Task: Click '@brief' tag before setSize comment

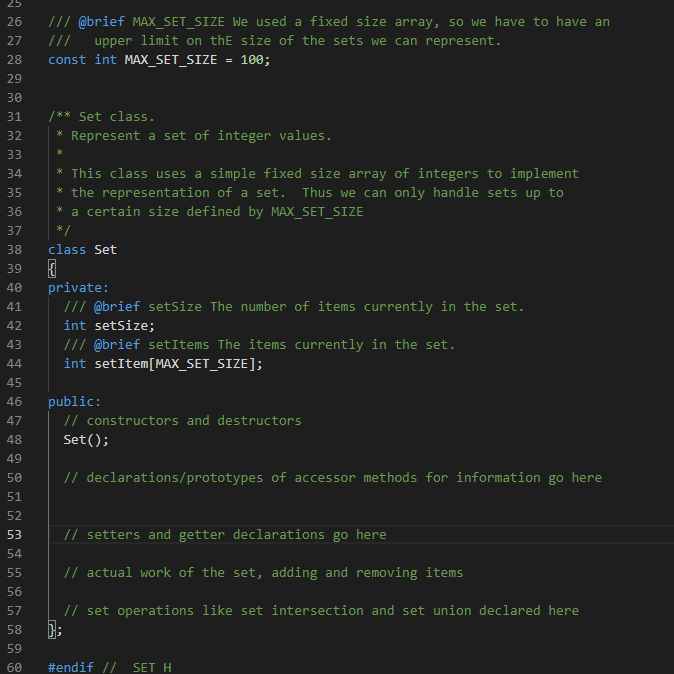Action: coord(117,306)
